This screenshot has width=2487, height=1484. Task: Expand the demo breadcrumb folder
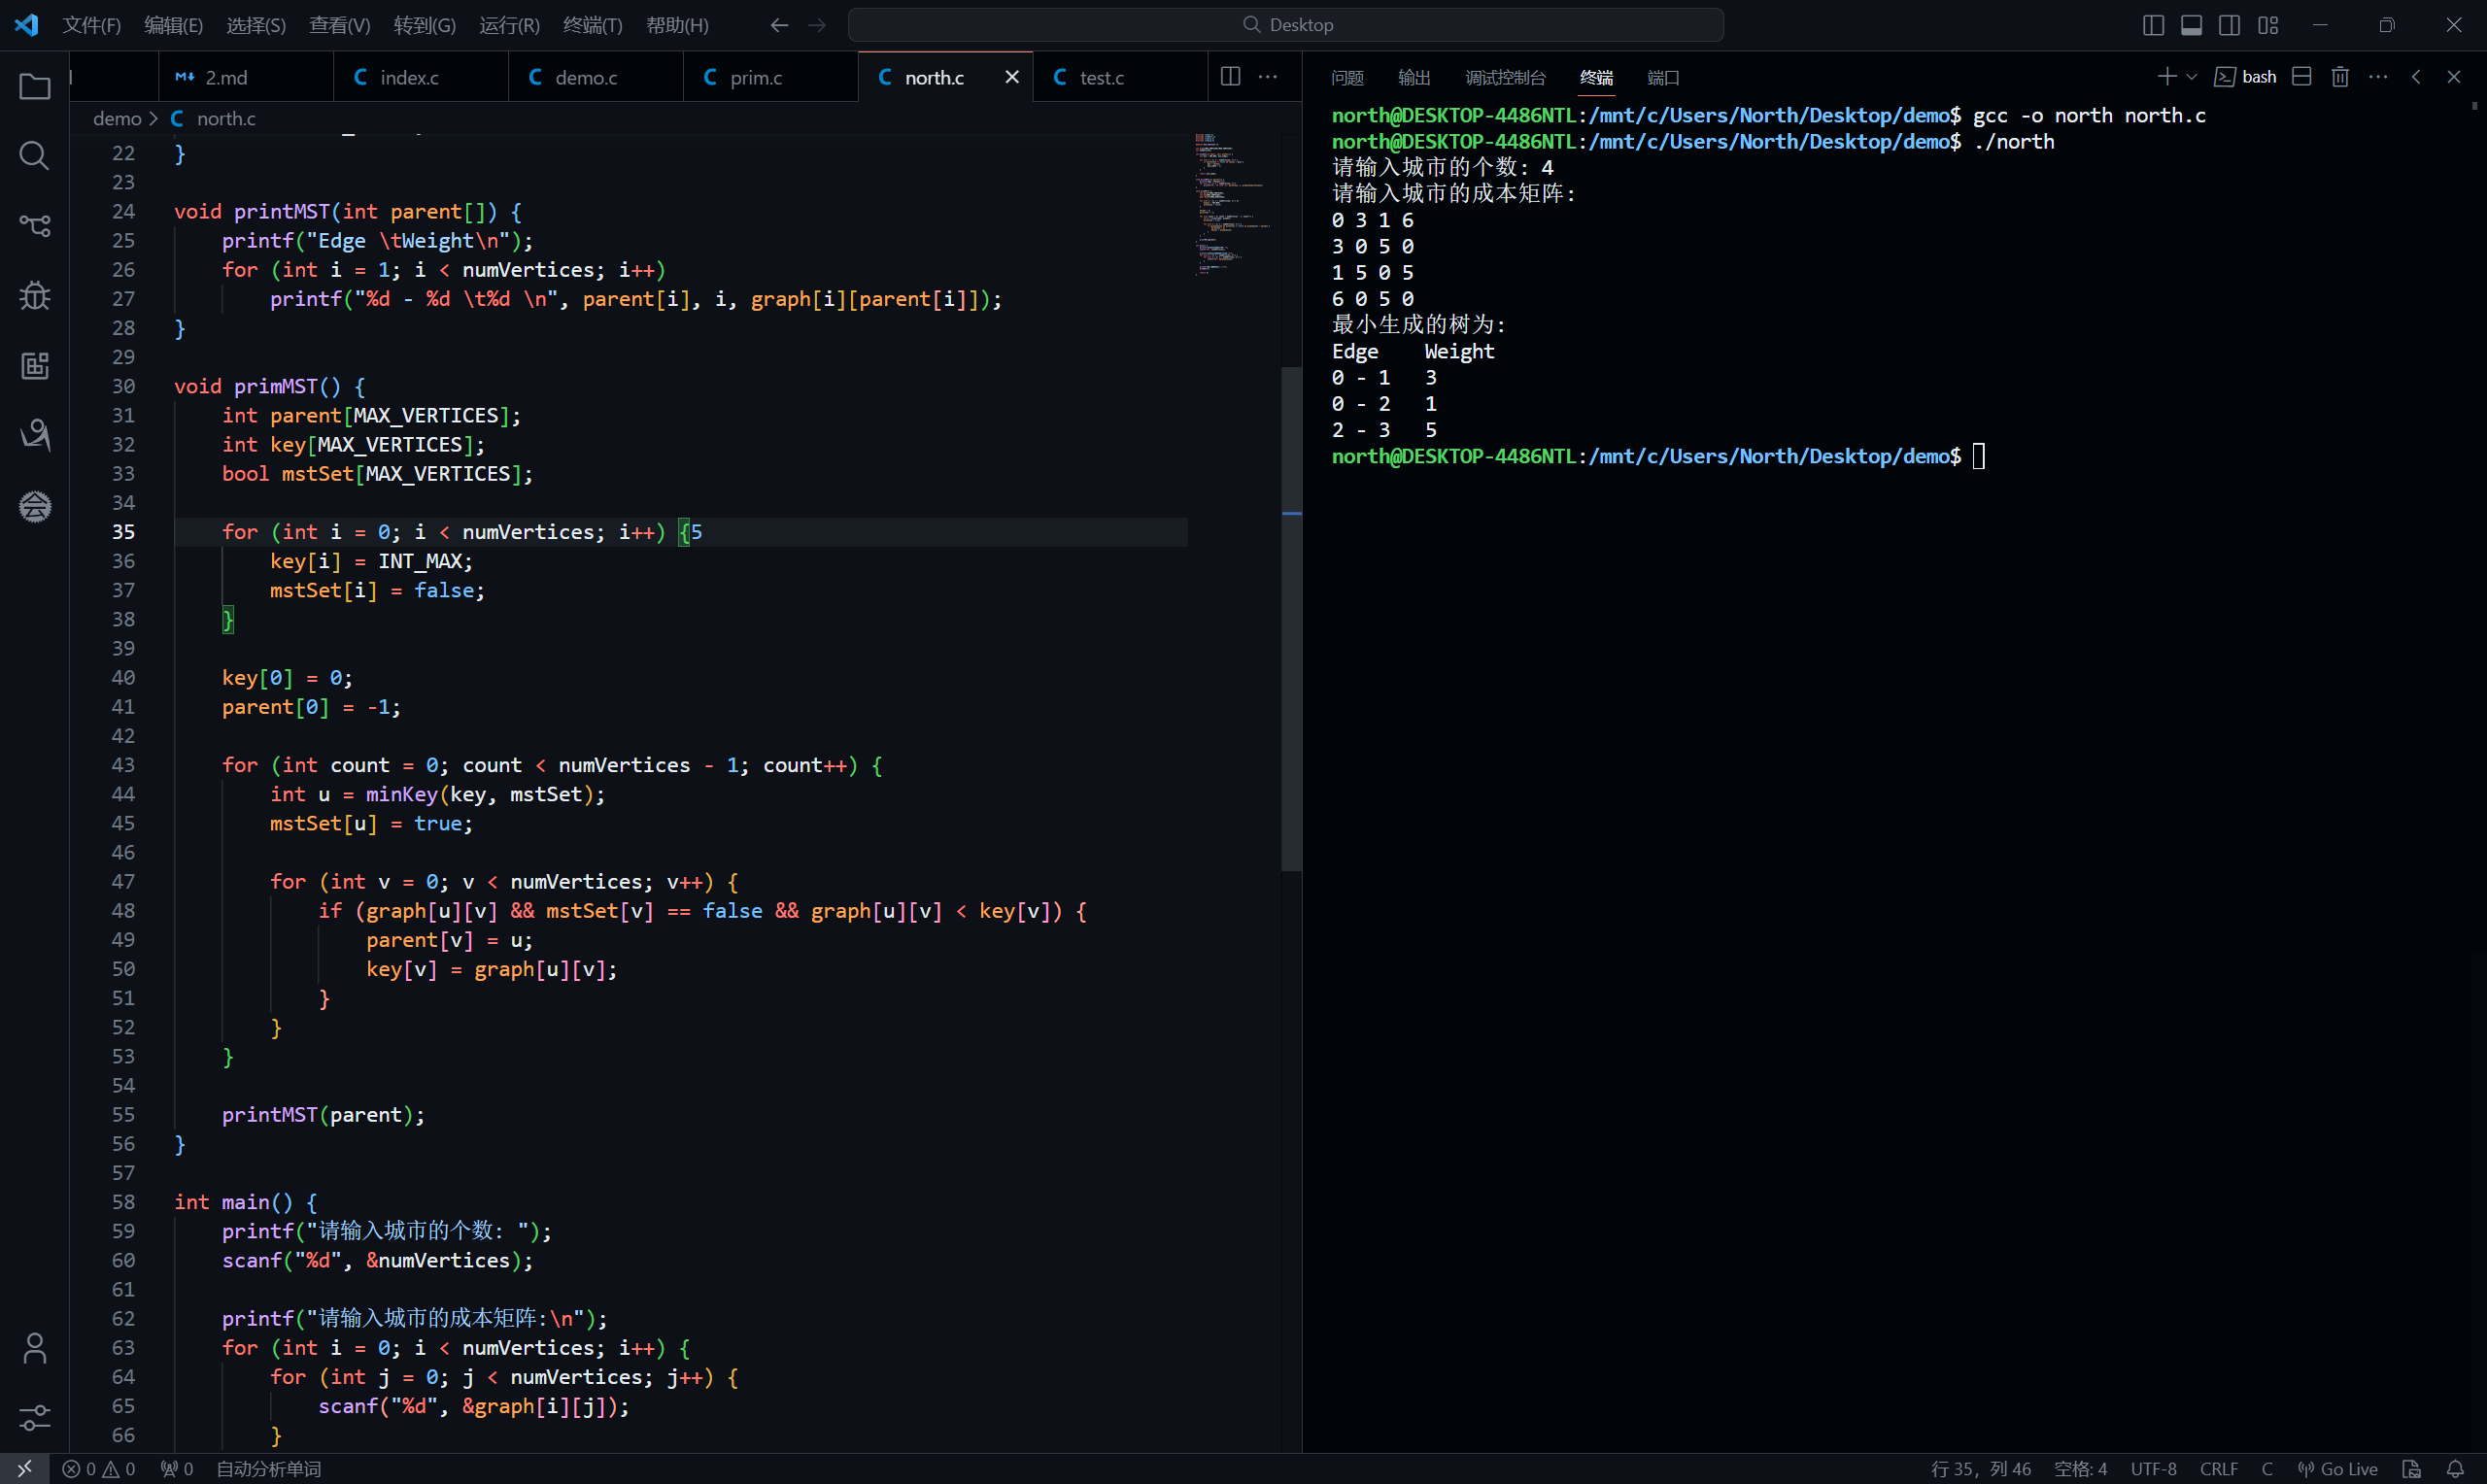tap(117, 118)
